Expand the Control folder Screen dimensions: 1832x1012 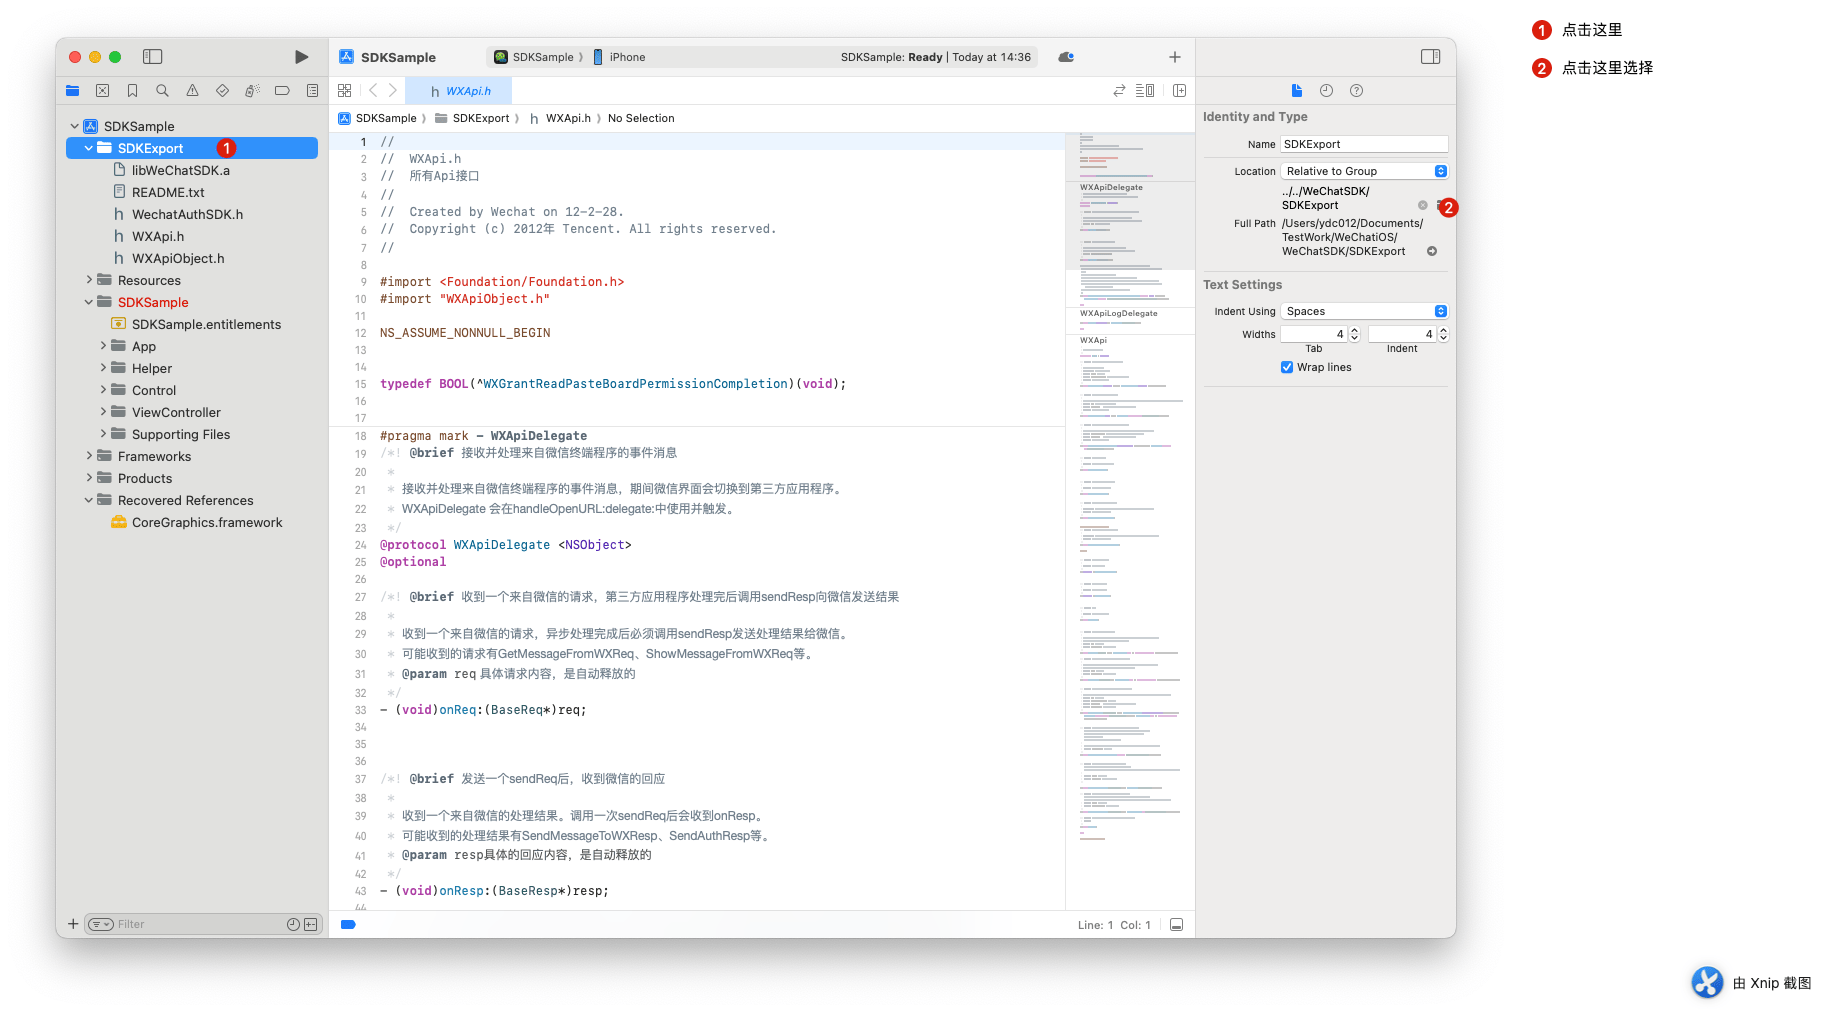(x=103, y=390)
